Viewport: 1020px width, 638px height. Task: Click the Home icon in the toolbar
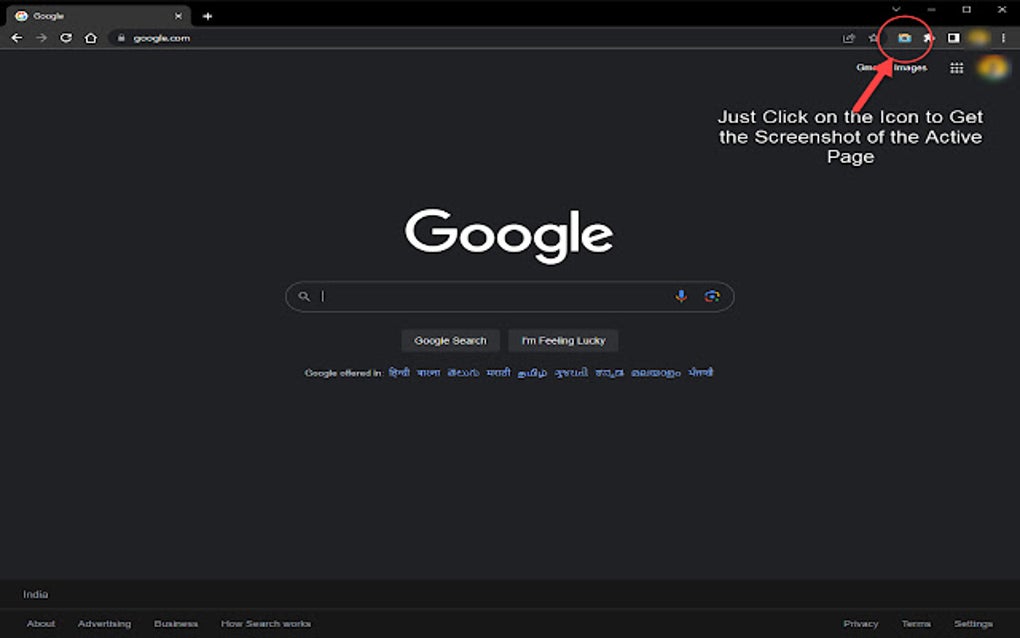pos(90,38)
